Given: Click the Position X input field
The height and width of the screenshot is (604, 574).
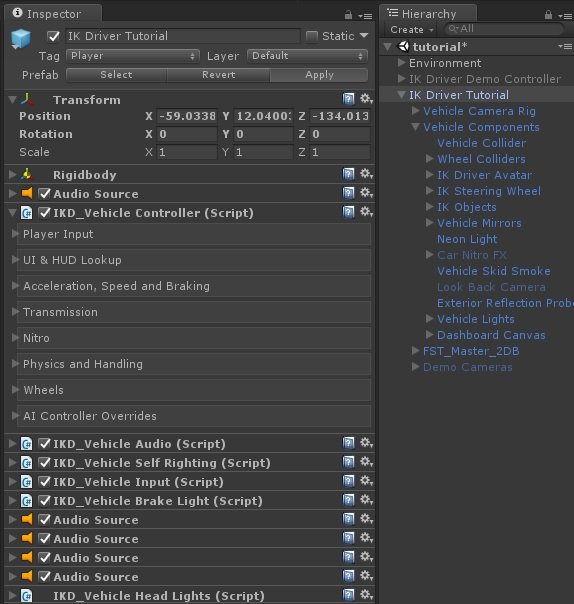Looking at the screenshot, I should (187, 116).
